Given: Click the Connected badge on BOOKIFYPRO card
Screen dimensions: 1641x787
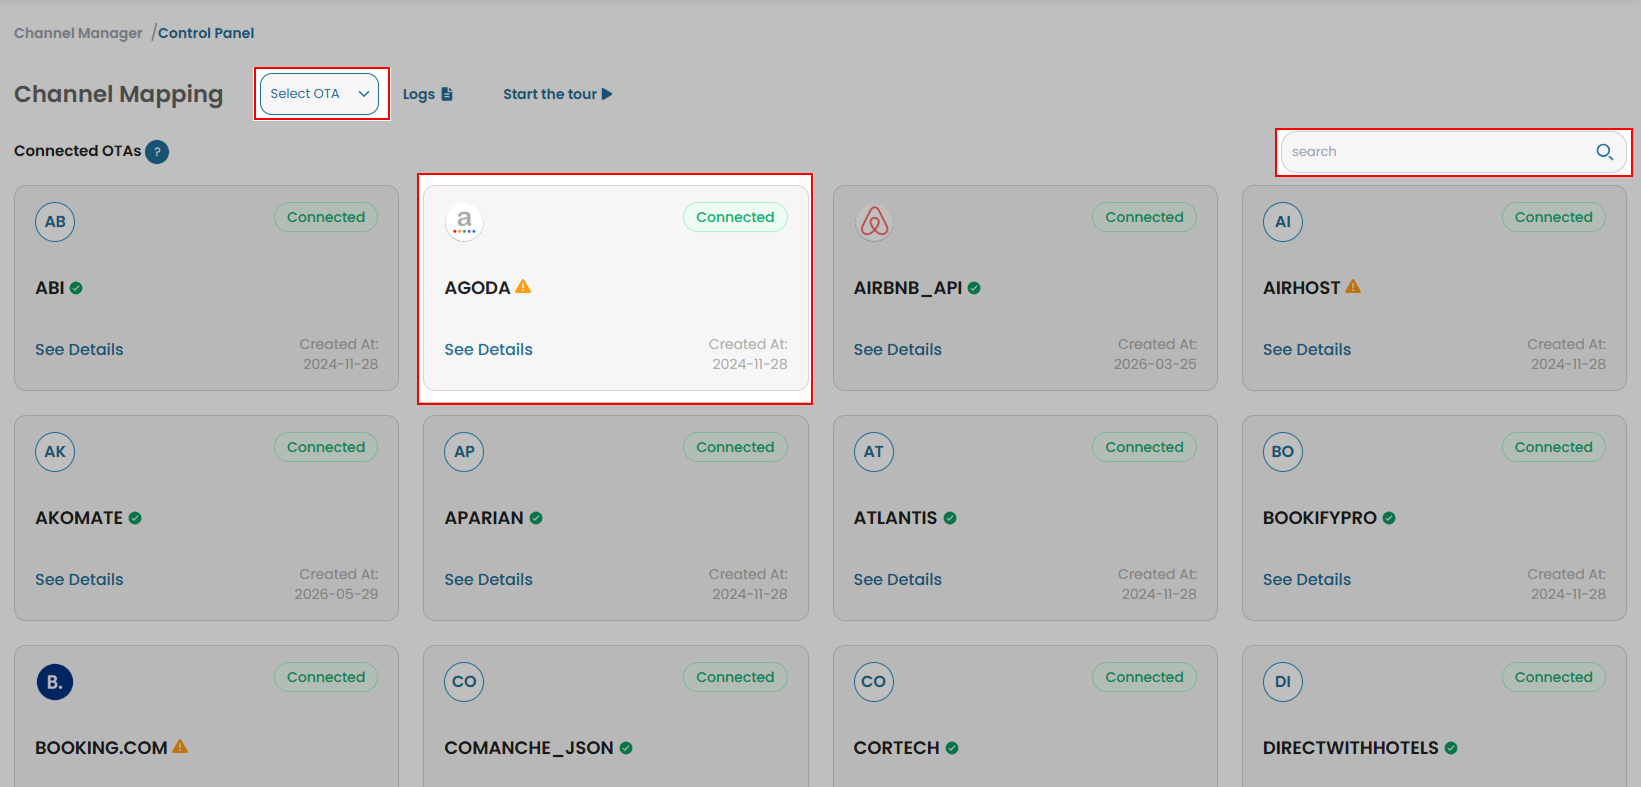Looking at the screenshot, I should (1553, 448).
